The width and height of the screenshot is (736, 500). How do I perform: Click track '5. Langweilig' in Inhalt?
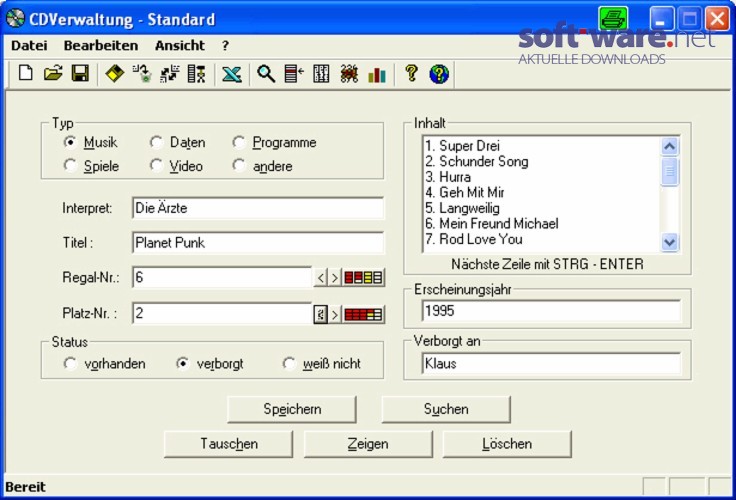(x=462, y=208)
